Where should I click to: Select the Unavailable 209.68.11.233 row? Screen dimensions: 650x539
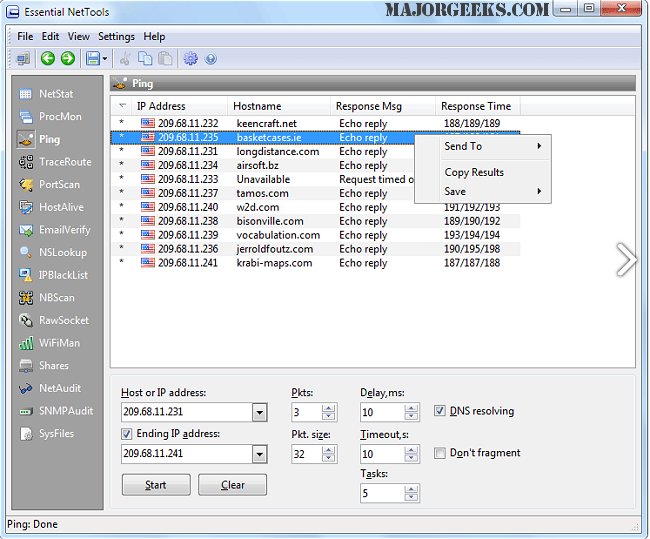(x=263, y=179)
